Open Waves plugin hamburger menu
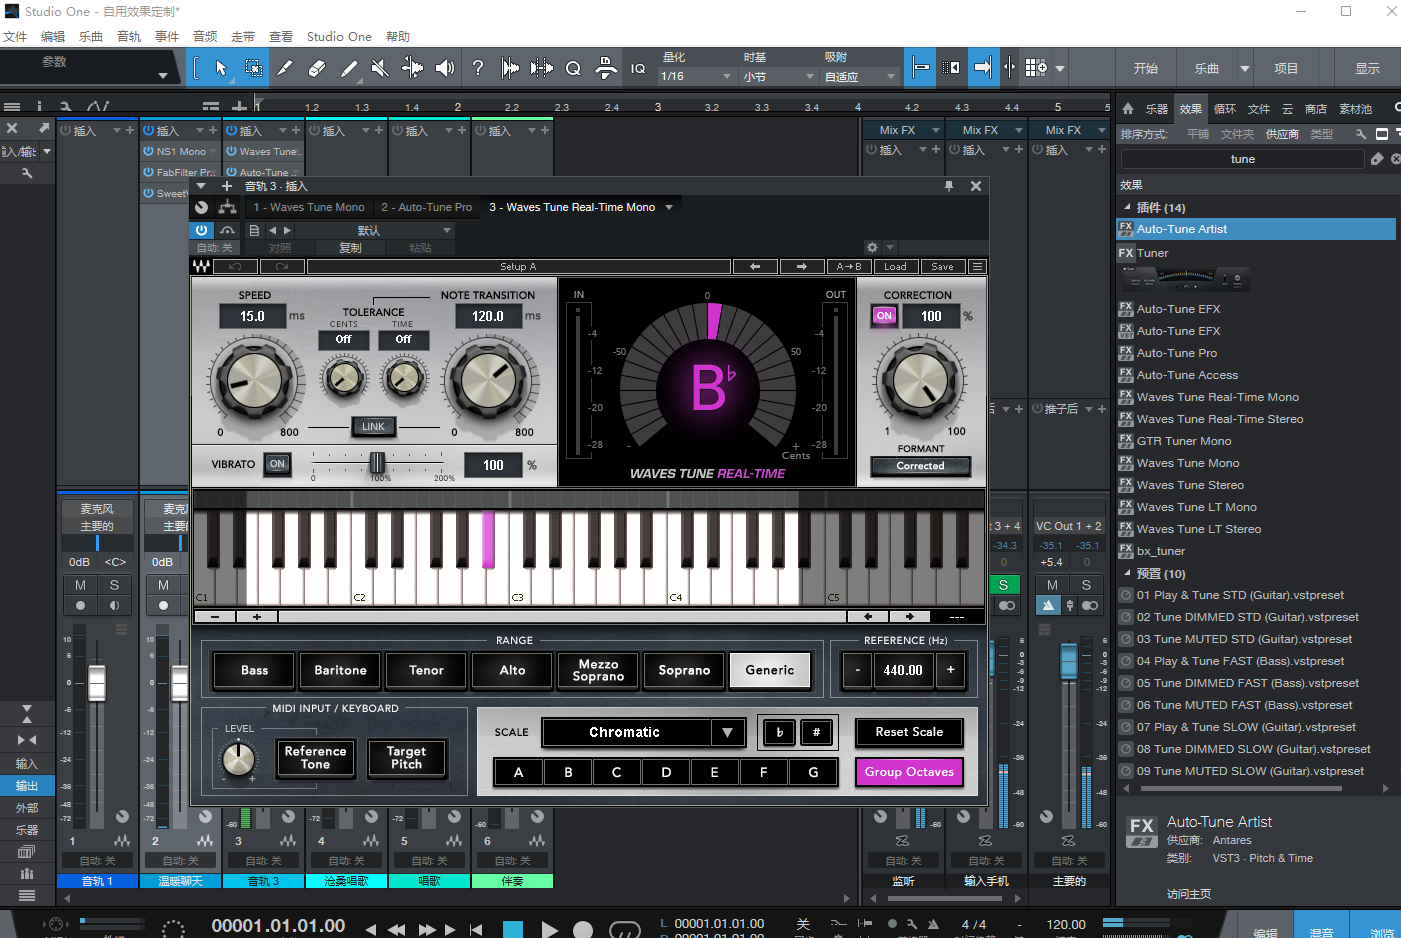 point(977,267)
